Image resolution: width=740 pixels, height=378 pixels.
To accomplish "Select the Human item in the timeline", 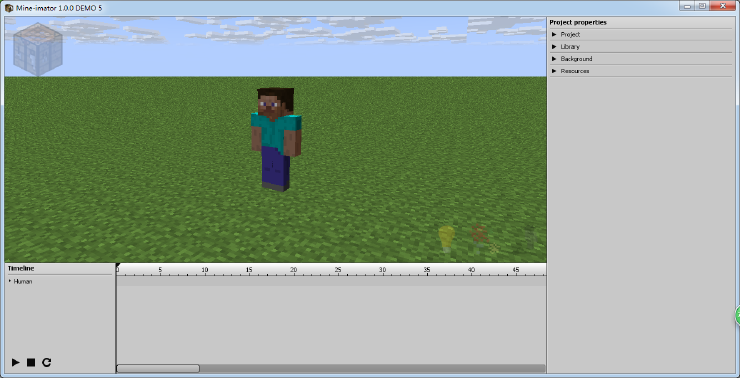I will 23,282.
